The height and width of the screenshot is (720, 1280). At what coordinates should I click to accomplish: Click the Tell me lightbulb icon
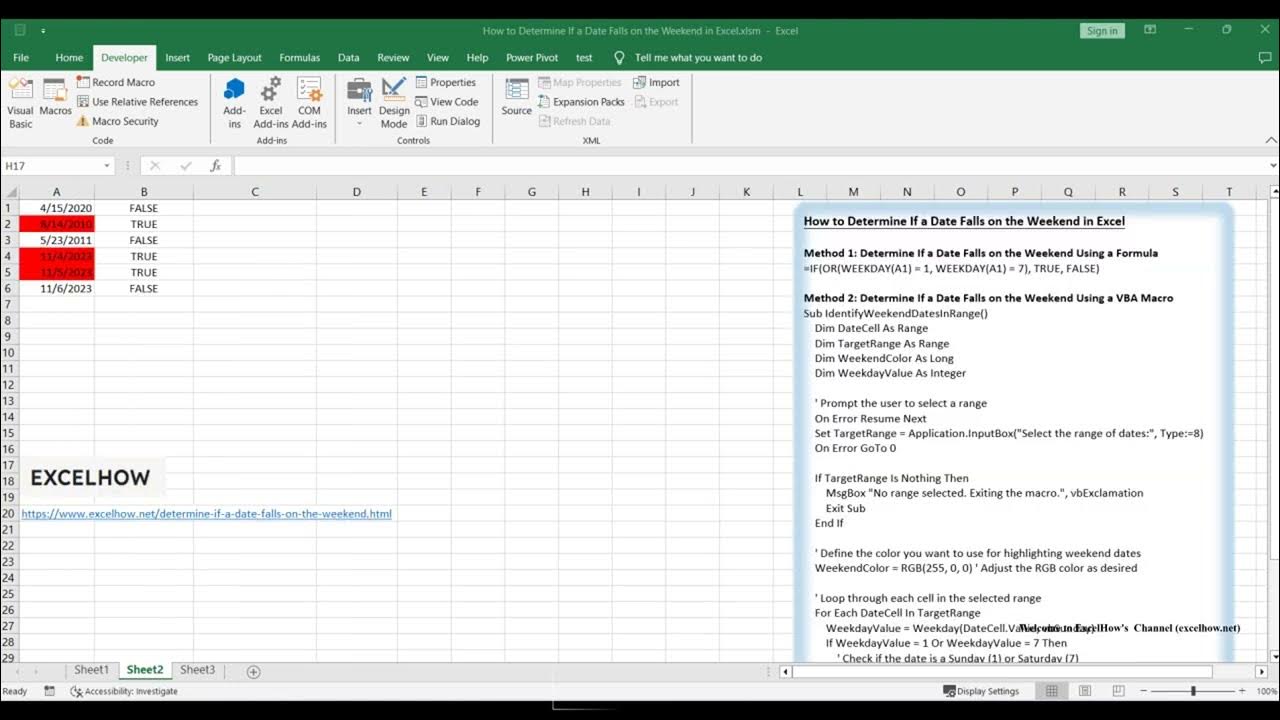(x=619, y=58)
